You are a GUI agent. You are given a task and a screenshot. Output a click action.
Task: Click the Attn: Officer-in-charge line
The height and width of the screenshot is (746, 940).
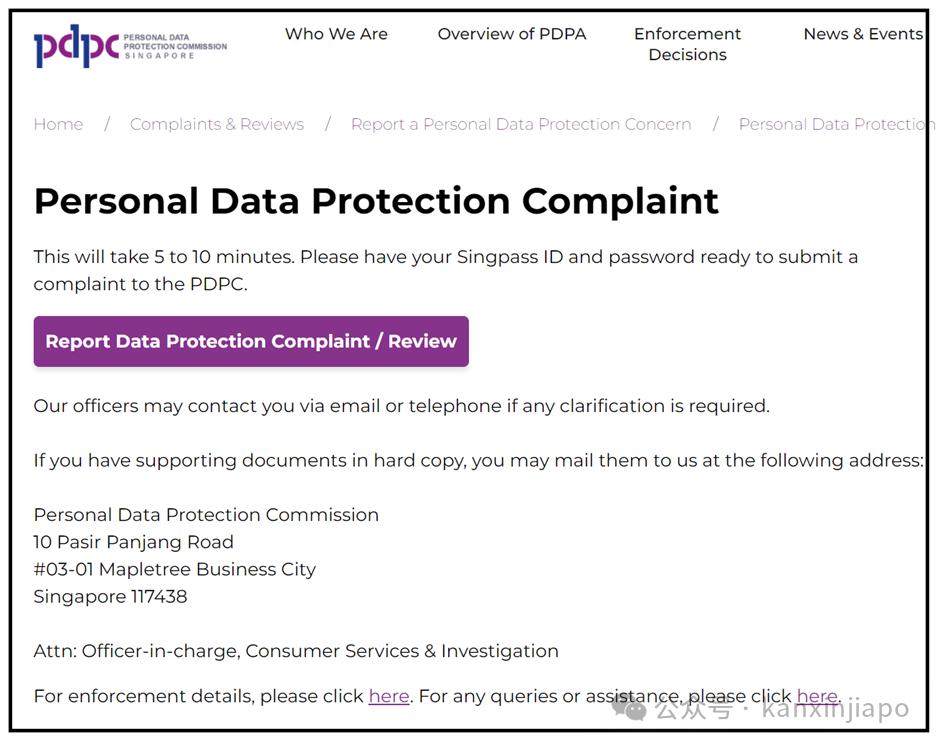click(x=296, y=651)
